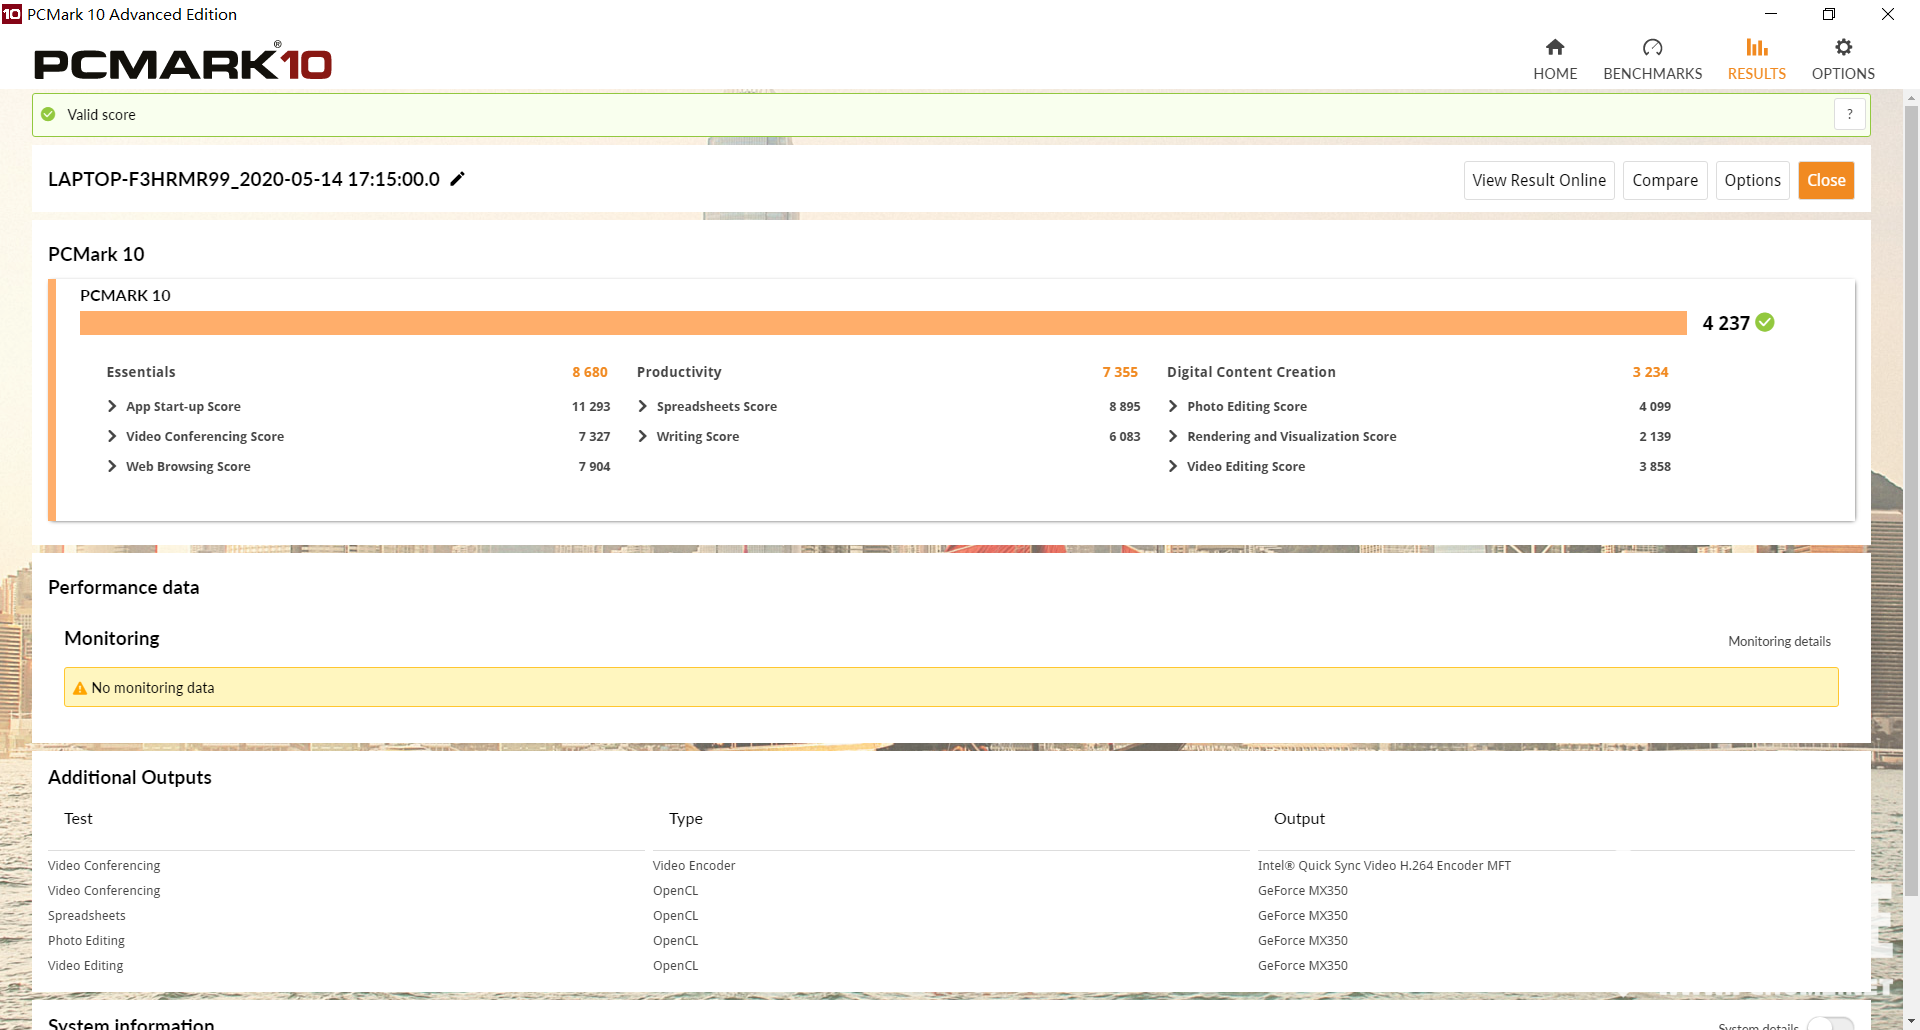This screenshot has height=1030, width=1920.
Task: Expand Rendering and Visualization Score details
Action: coord(1173,436)
